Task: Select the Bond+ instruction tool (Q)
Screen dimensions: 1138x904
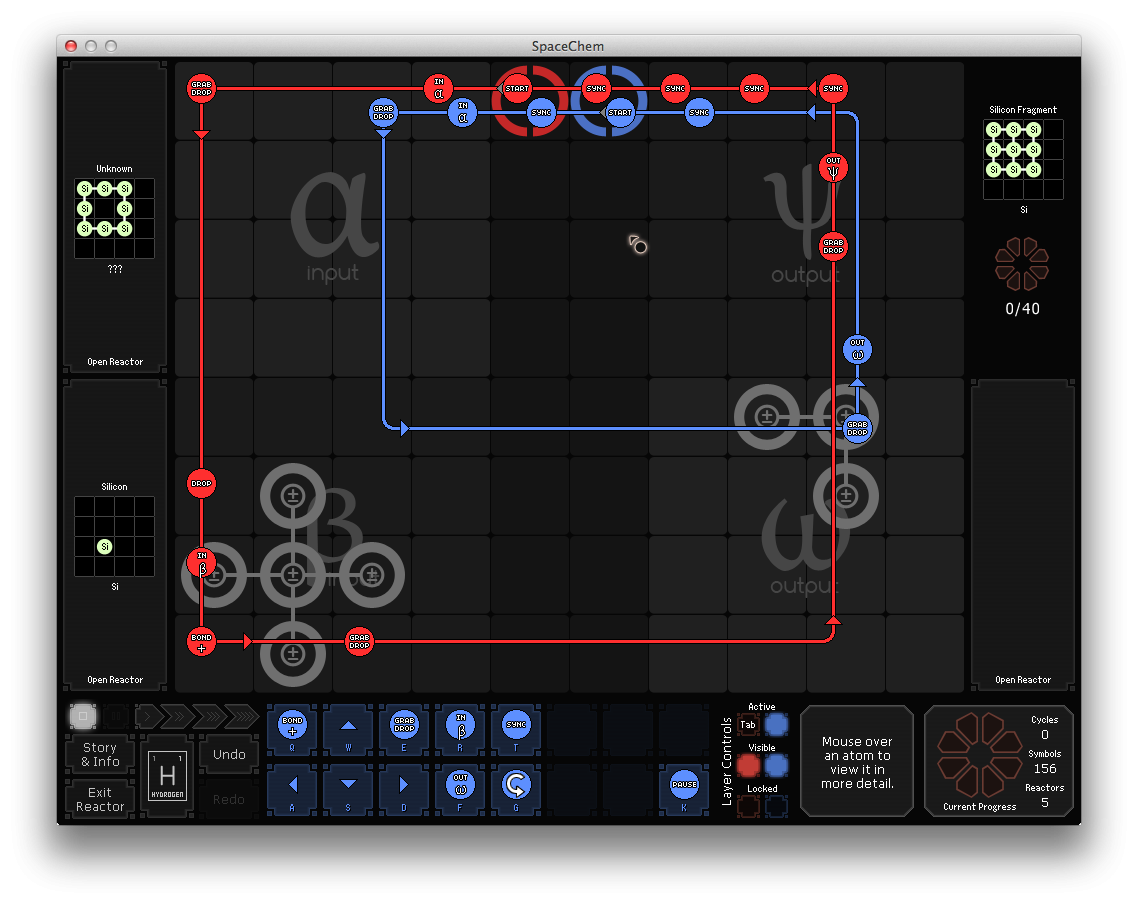Action: [x=292, y=729]
